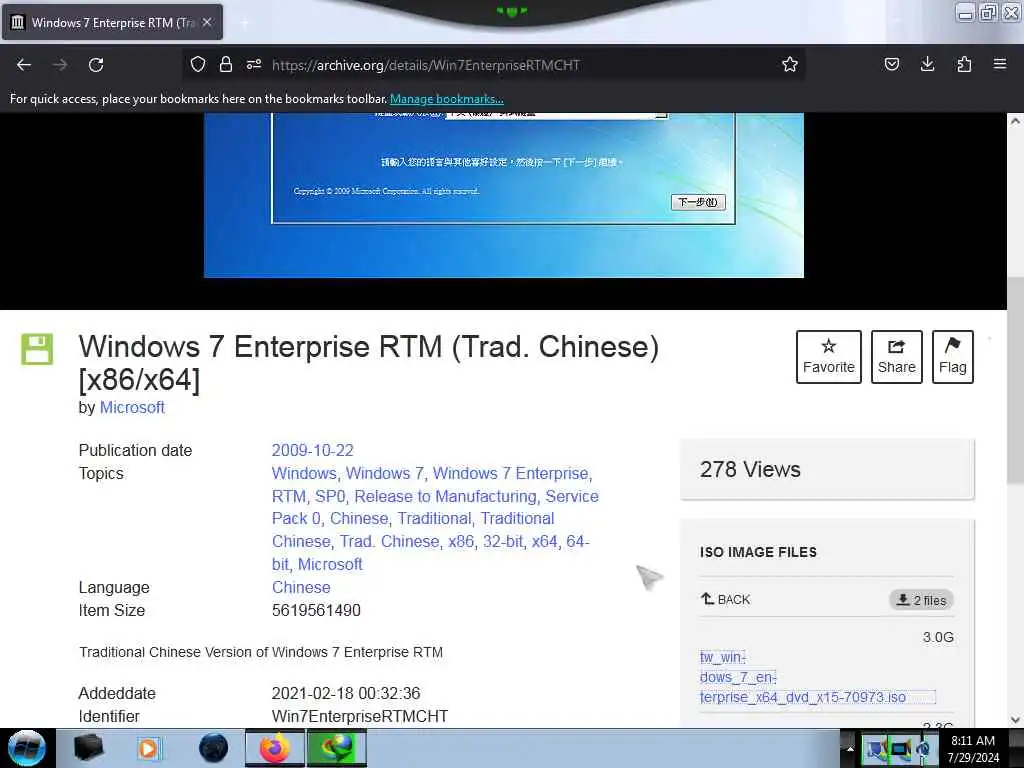Open the dark globe taskbar icon
1024x768 pixels.
coord(214,748)
